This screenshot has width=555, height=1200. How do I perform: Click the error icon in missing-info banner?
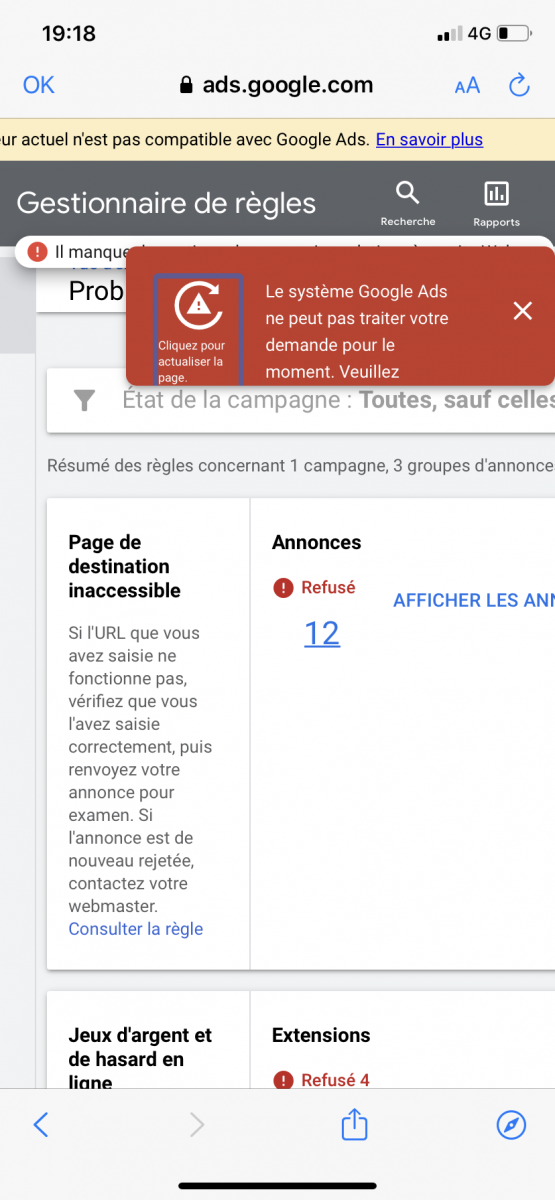[38, 252]
